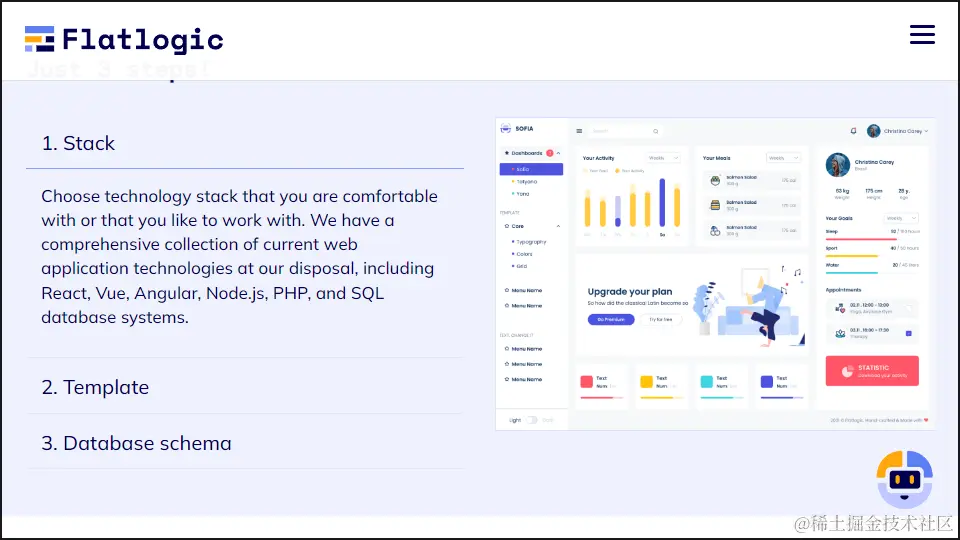This screenshot has width=960, height=540.
Task: Expand the 2. Template step
Action: click(x=245, y=387)
